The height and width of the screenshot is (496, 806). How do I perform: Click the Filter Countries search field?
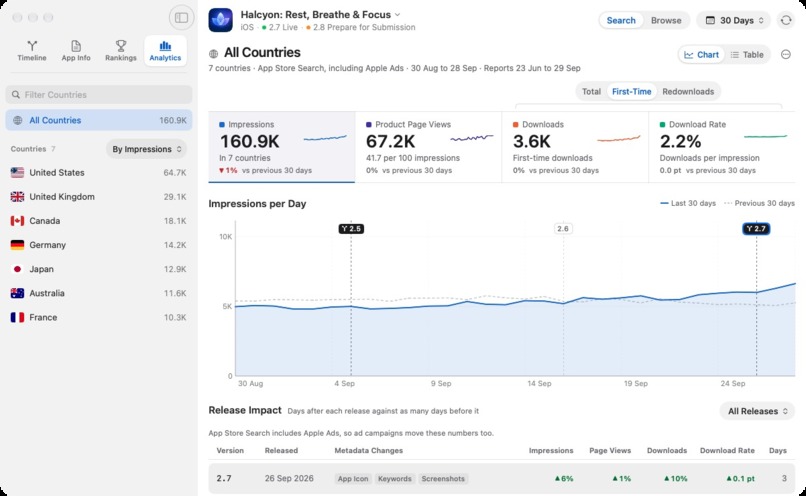tap(99, 95)
